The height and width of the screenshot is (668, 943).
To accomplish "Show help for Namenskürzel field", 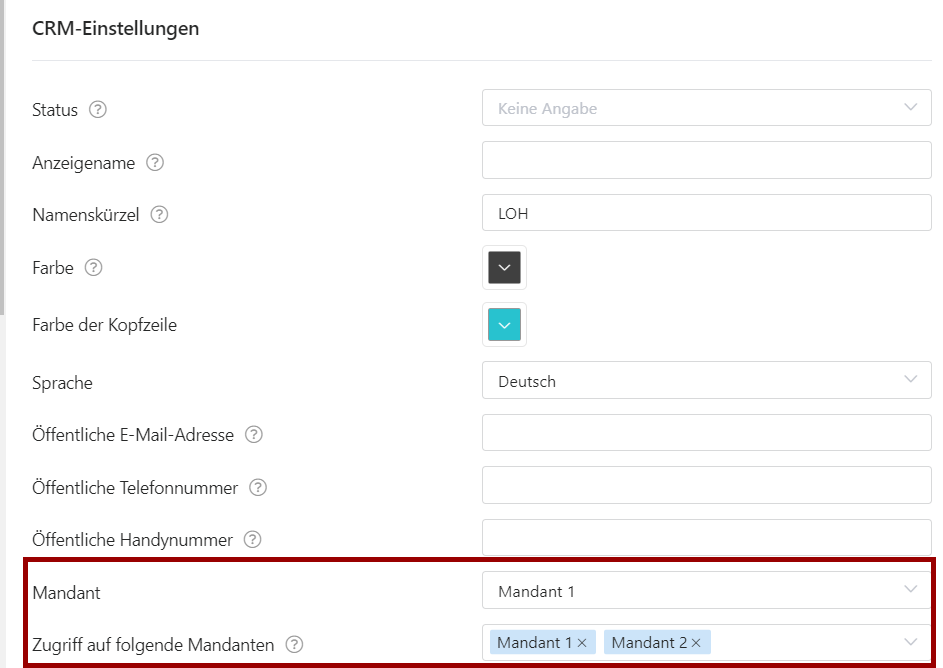I will click(x=159, y=215).
